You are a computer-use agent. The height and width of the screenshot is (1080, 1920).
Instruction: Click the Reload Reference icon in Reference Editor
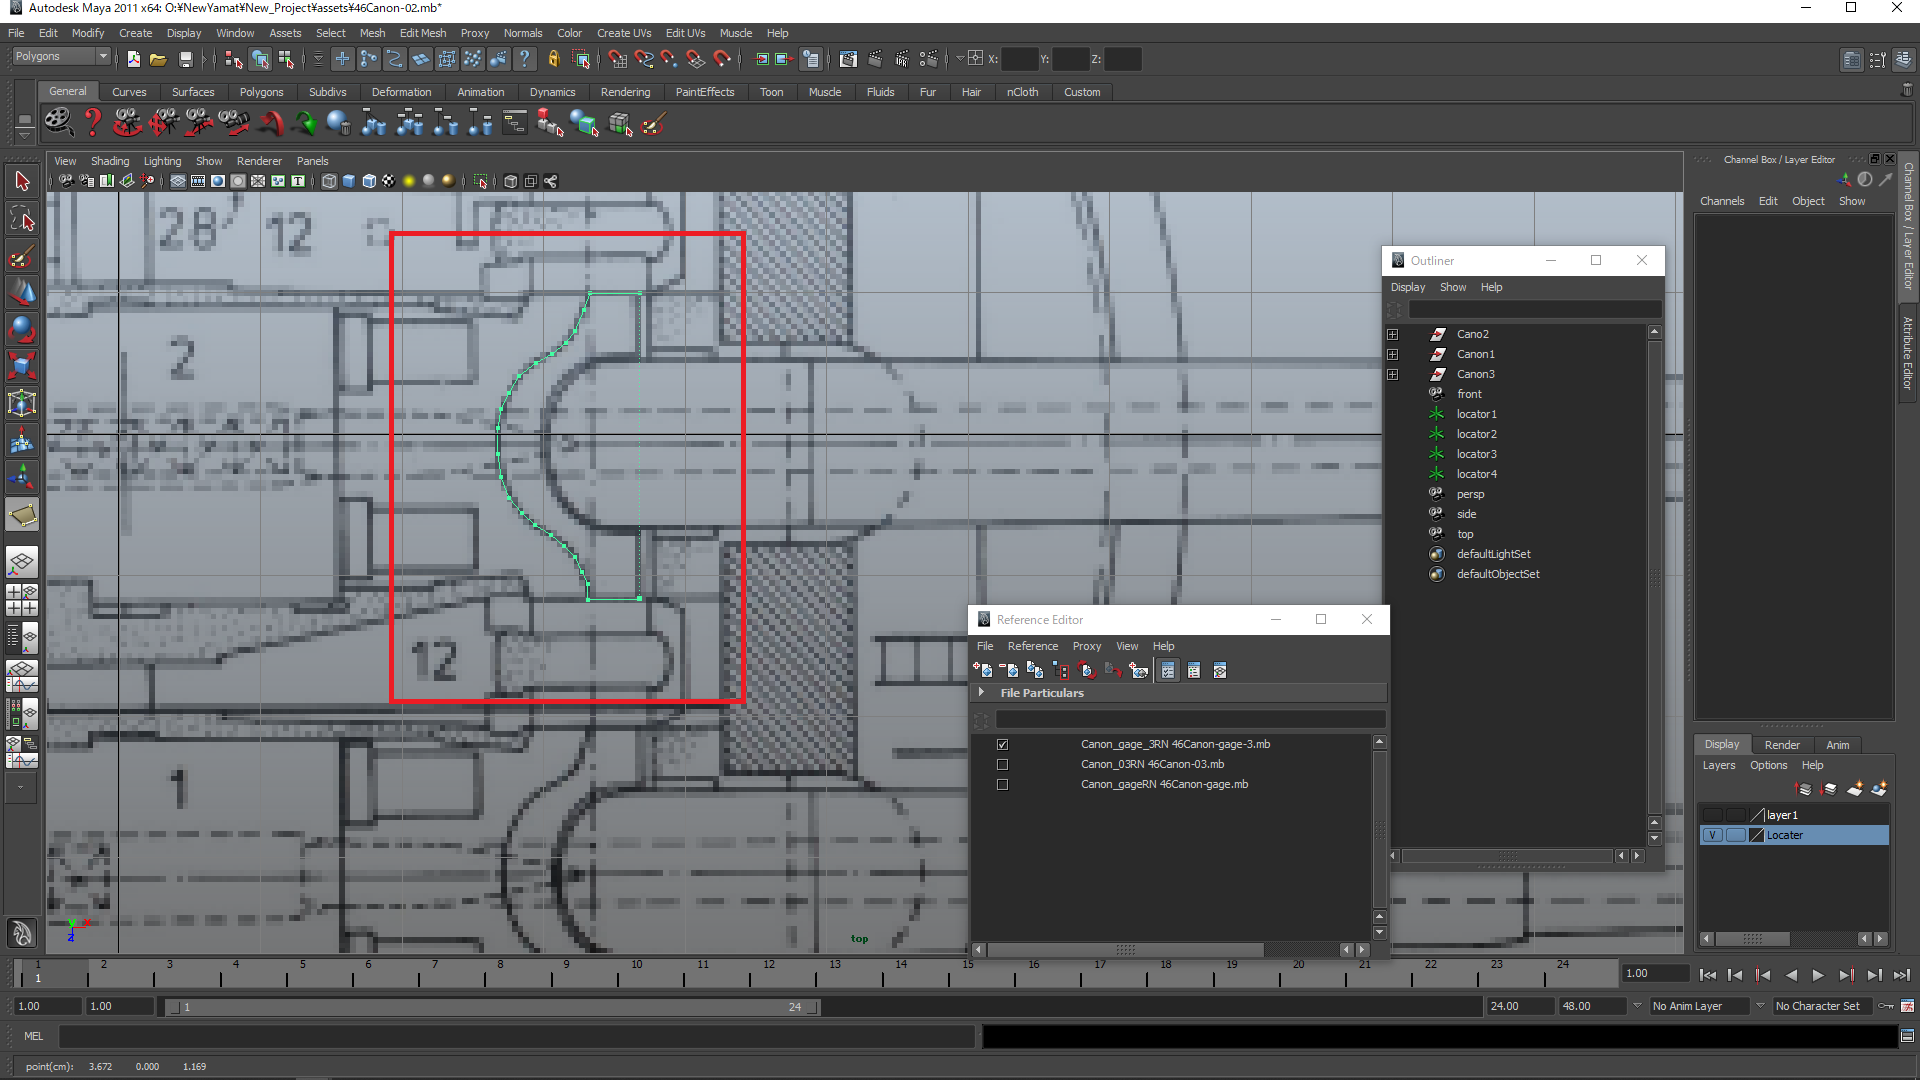pos(1087,671)
